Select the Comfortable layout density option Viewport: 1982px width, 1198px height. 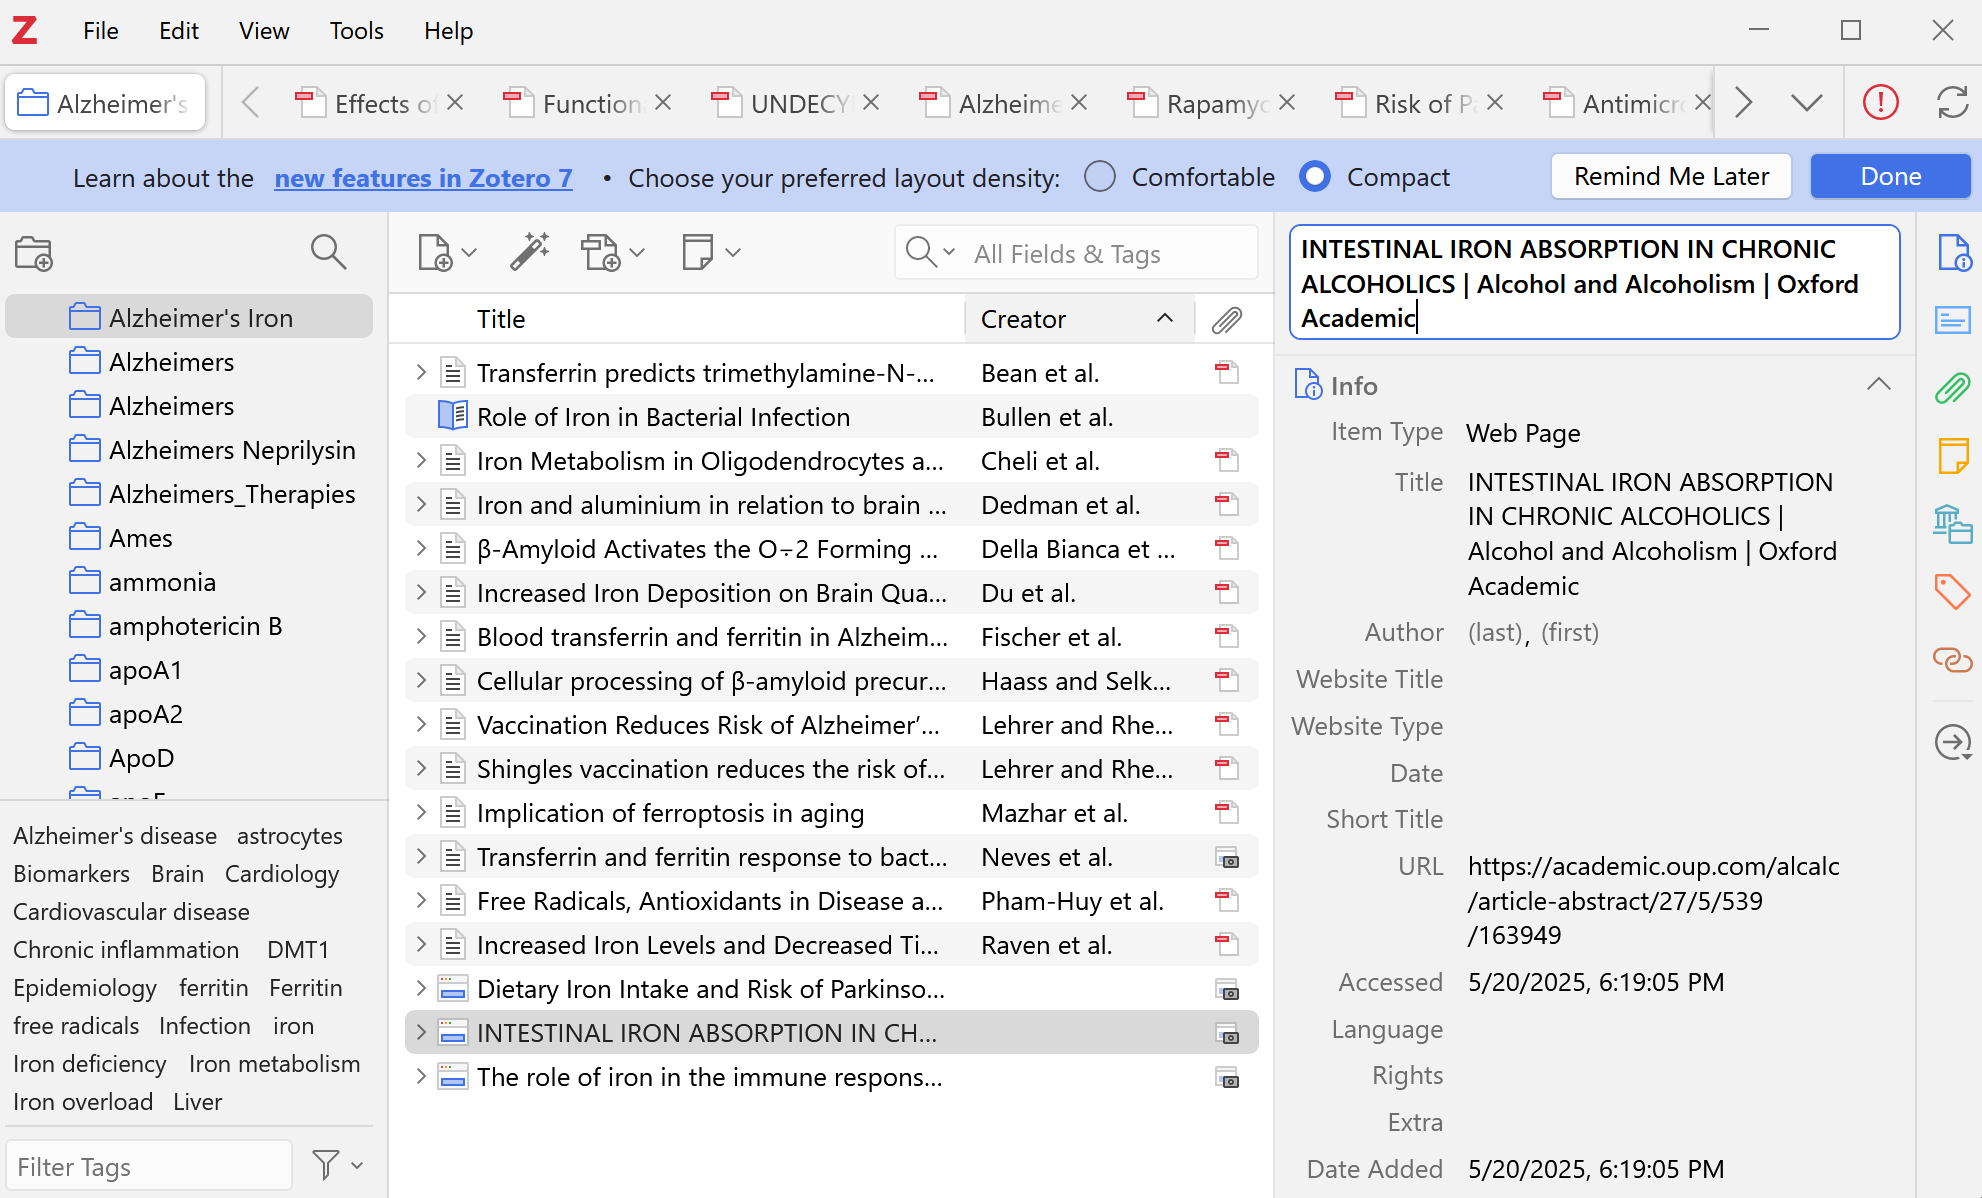[1100, 177]
